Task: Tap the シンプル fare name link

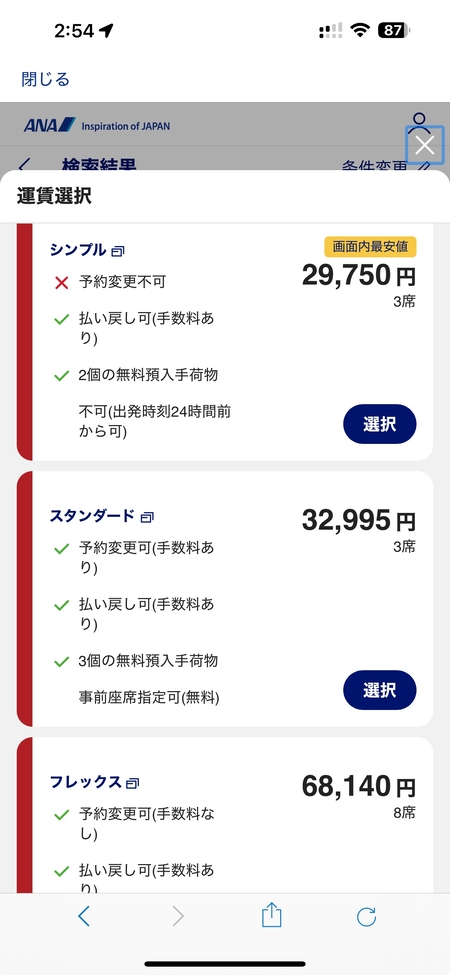Action: coord(78,250)
